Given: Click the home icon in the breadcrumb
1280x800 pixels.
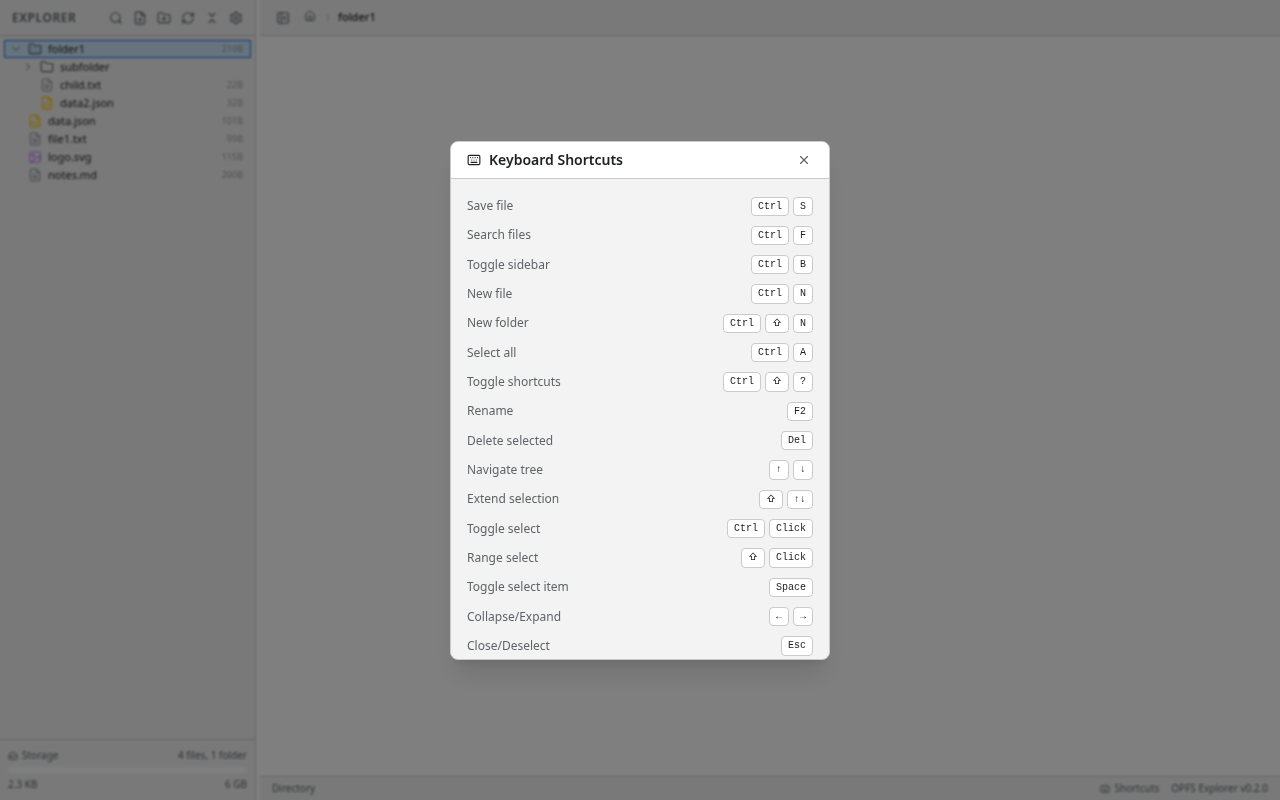Looking at the screenshot, I should click(310, 17).
